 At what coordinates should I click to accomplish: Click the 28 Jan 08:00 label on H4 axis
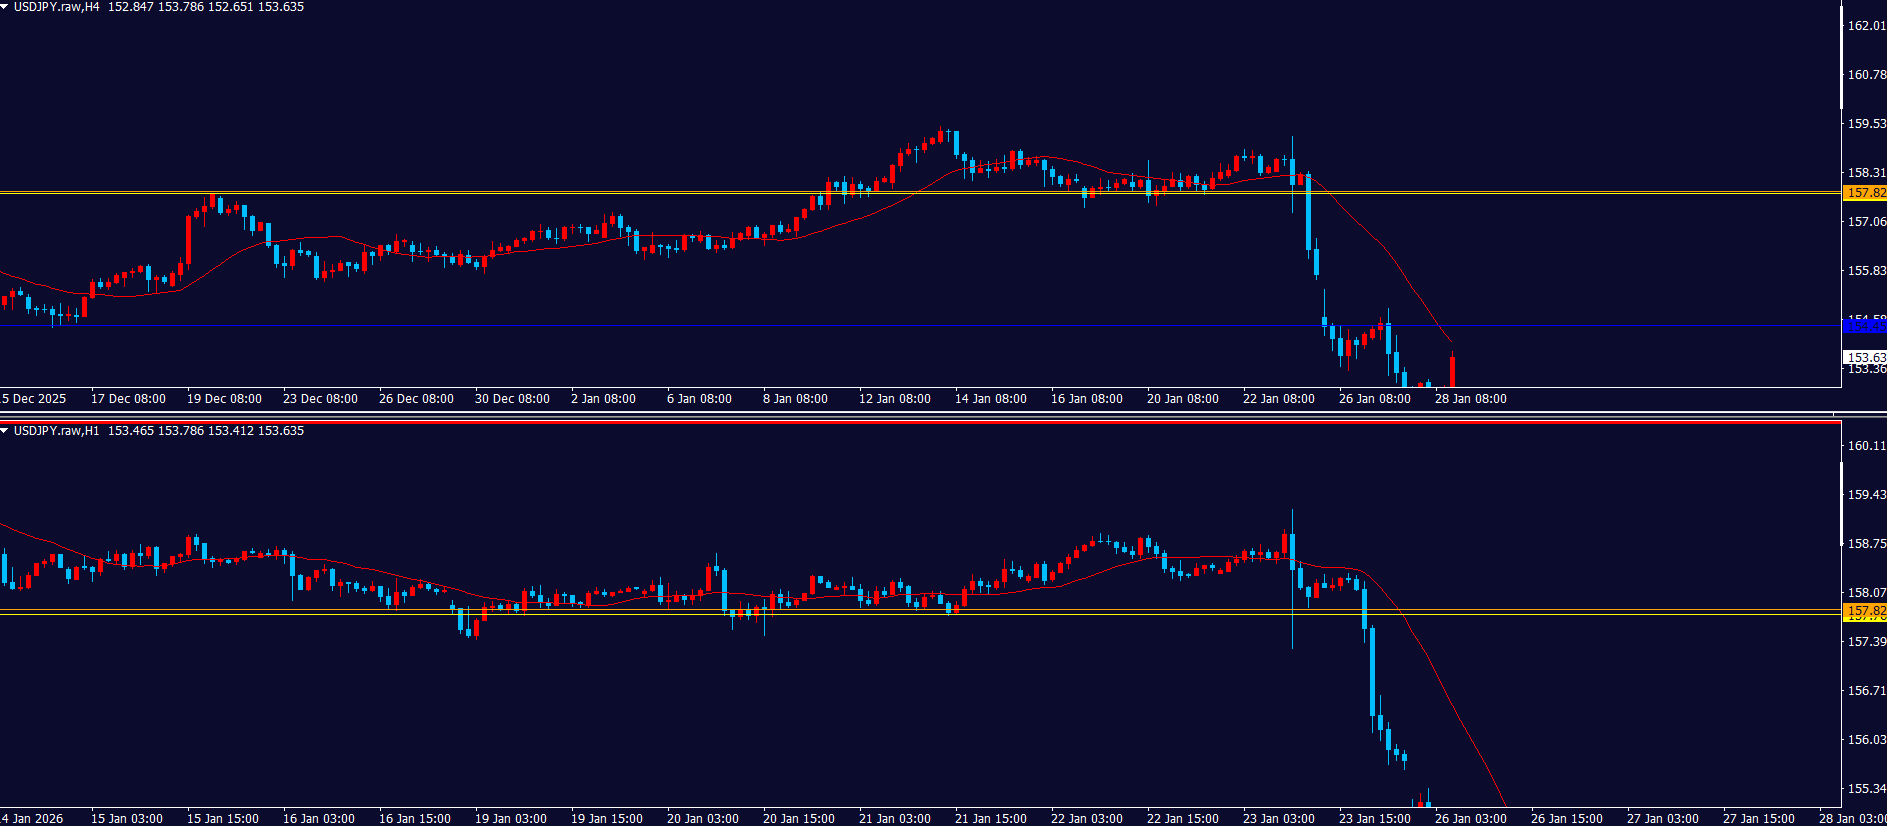(1470, 399)
